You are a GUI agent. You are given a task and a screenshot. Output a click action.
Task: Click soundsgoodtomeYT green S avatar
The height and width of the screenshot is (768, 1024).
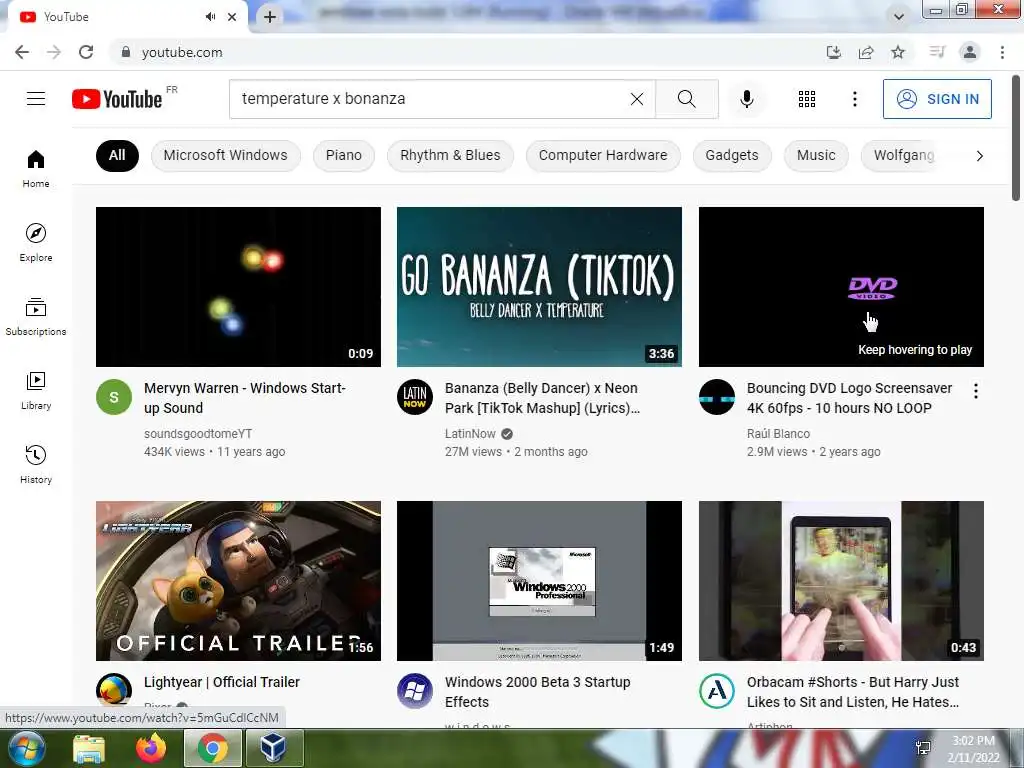point(114,397)
